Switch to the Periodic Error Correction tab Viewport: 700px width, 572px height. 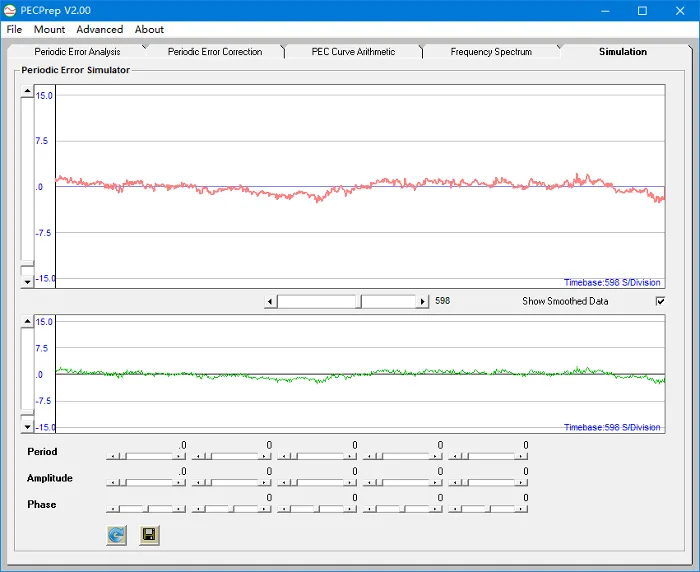[215, 52]
